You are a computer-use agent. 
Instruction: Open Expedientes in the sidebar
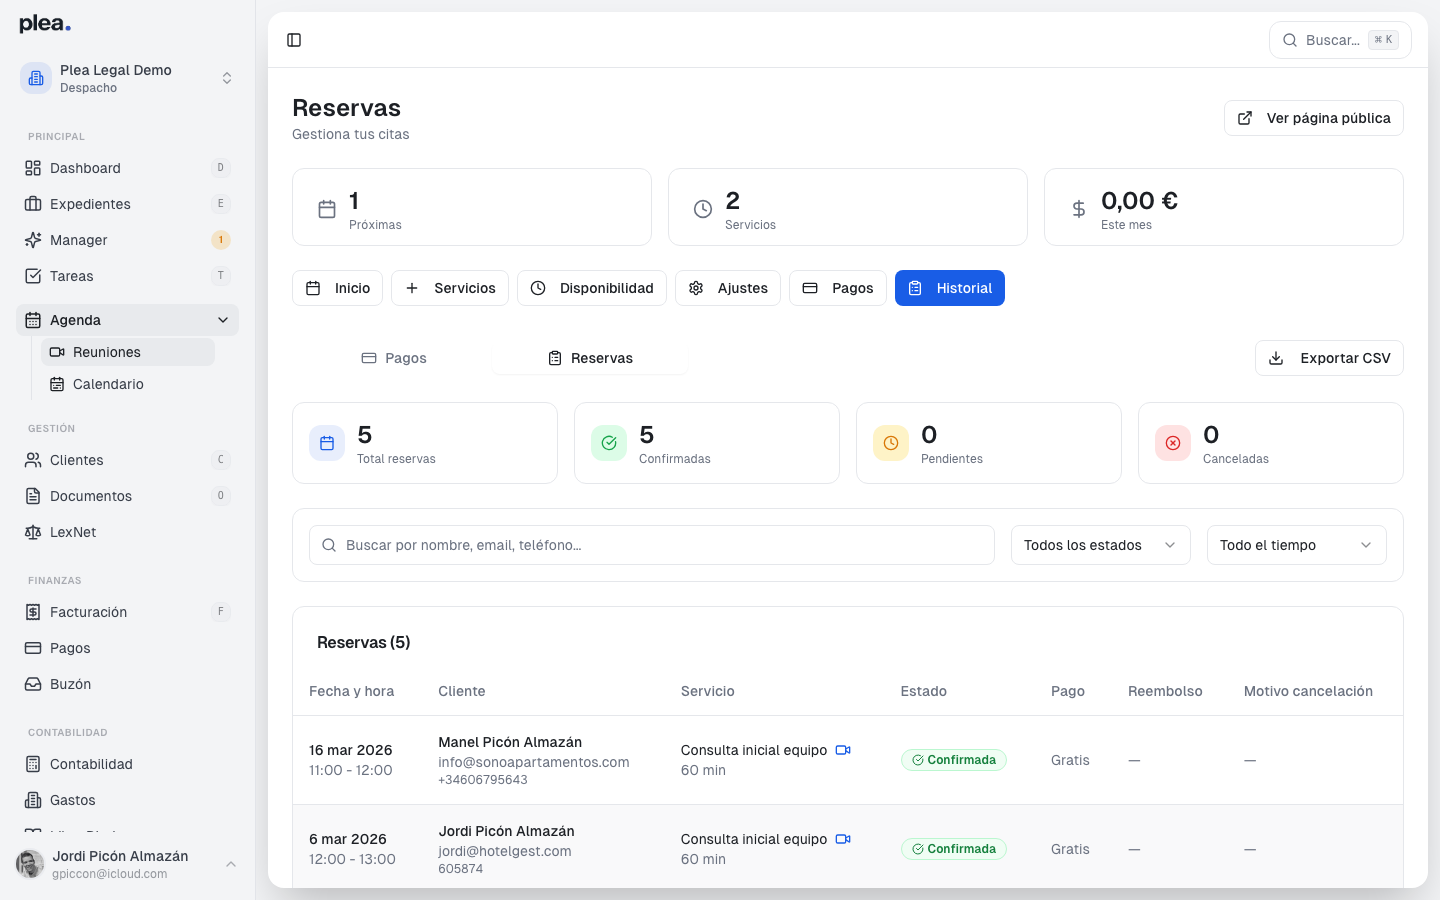point(127,204)
